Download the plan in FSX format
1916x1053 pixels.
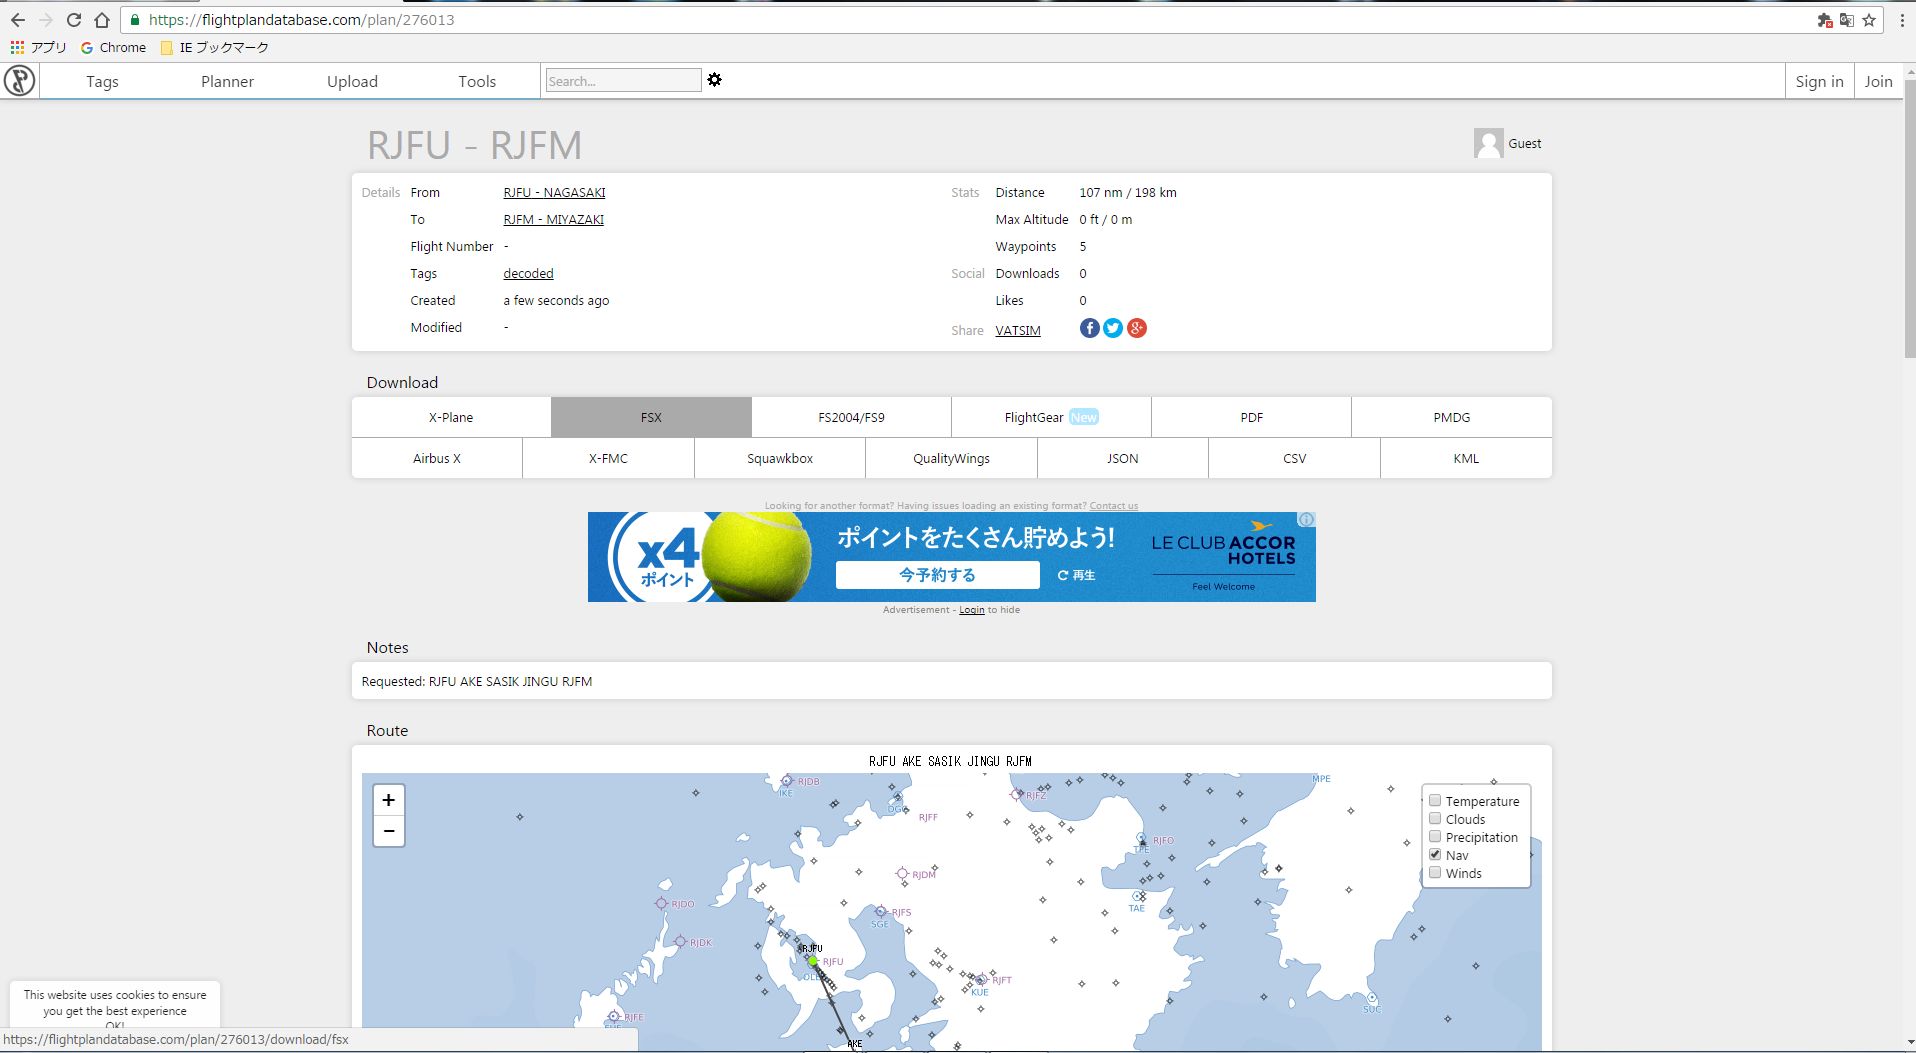point(651,417)
